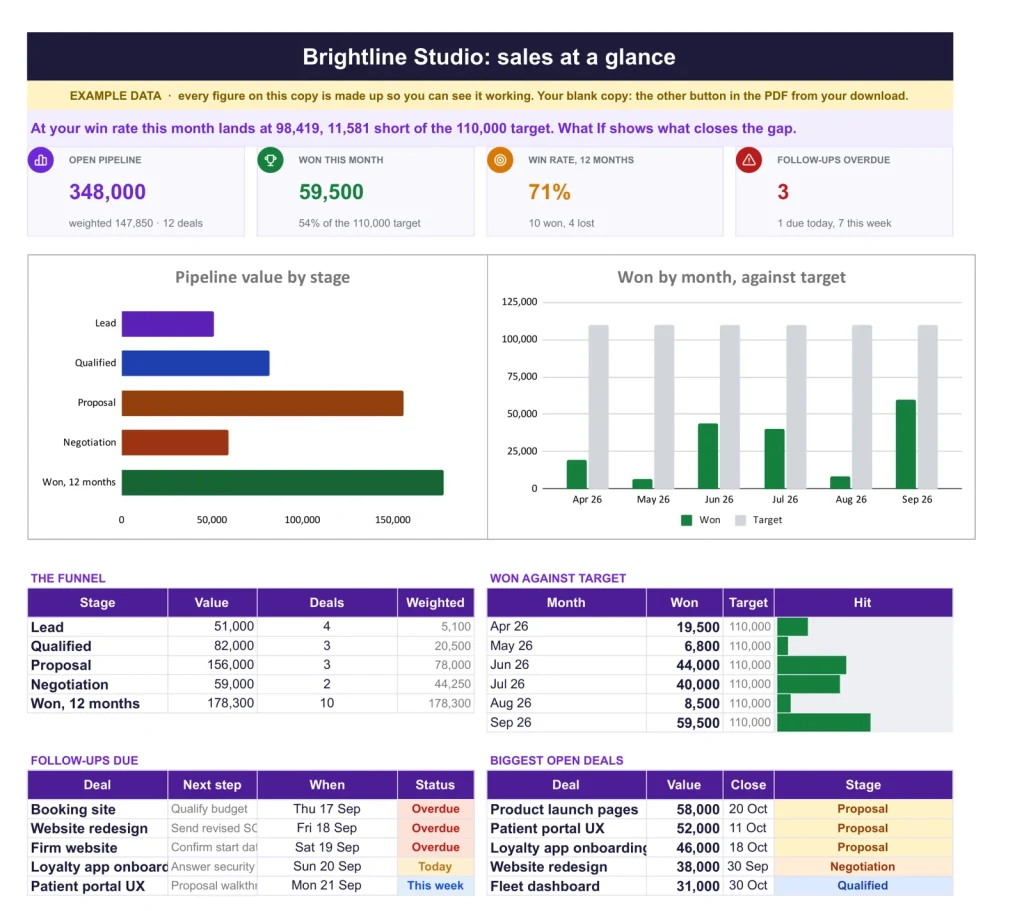This screenshot has width=1024, height=911.
Task: Click the Funnel Stage column header
Action: click(97, 603)
